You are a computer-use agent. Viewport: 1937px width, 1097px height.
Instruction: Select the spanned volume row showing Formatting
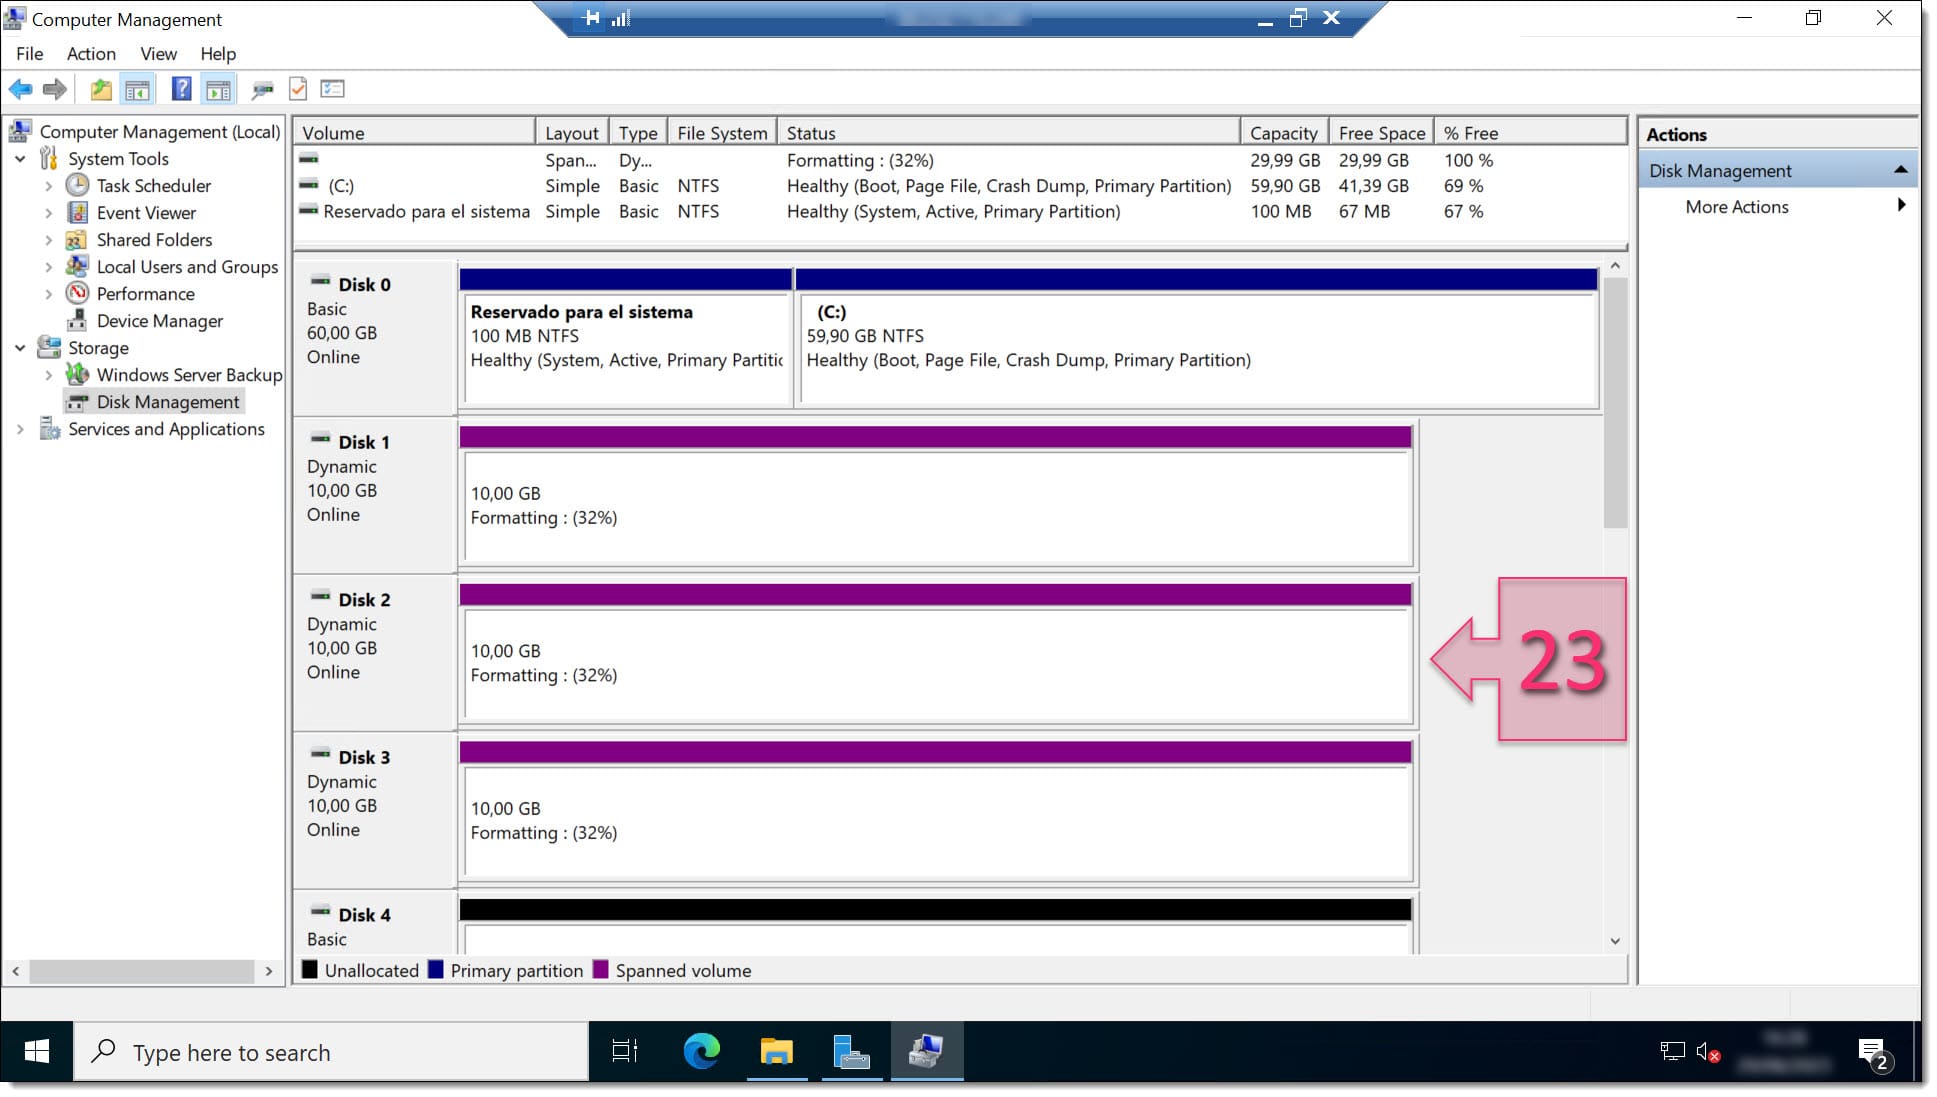point(960,160)
